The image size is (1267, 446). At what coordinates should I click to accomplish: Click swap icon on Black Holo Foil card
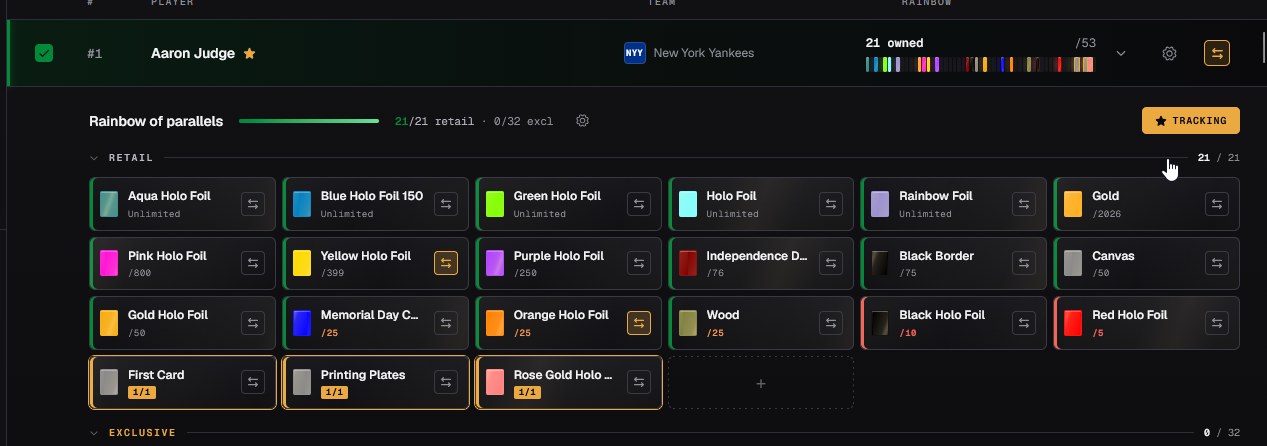tap(1024, 323)
